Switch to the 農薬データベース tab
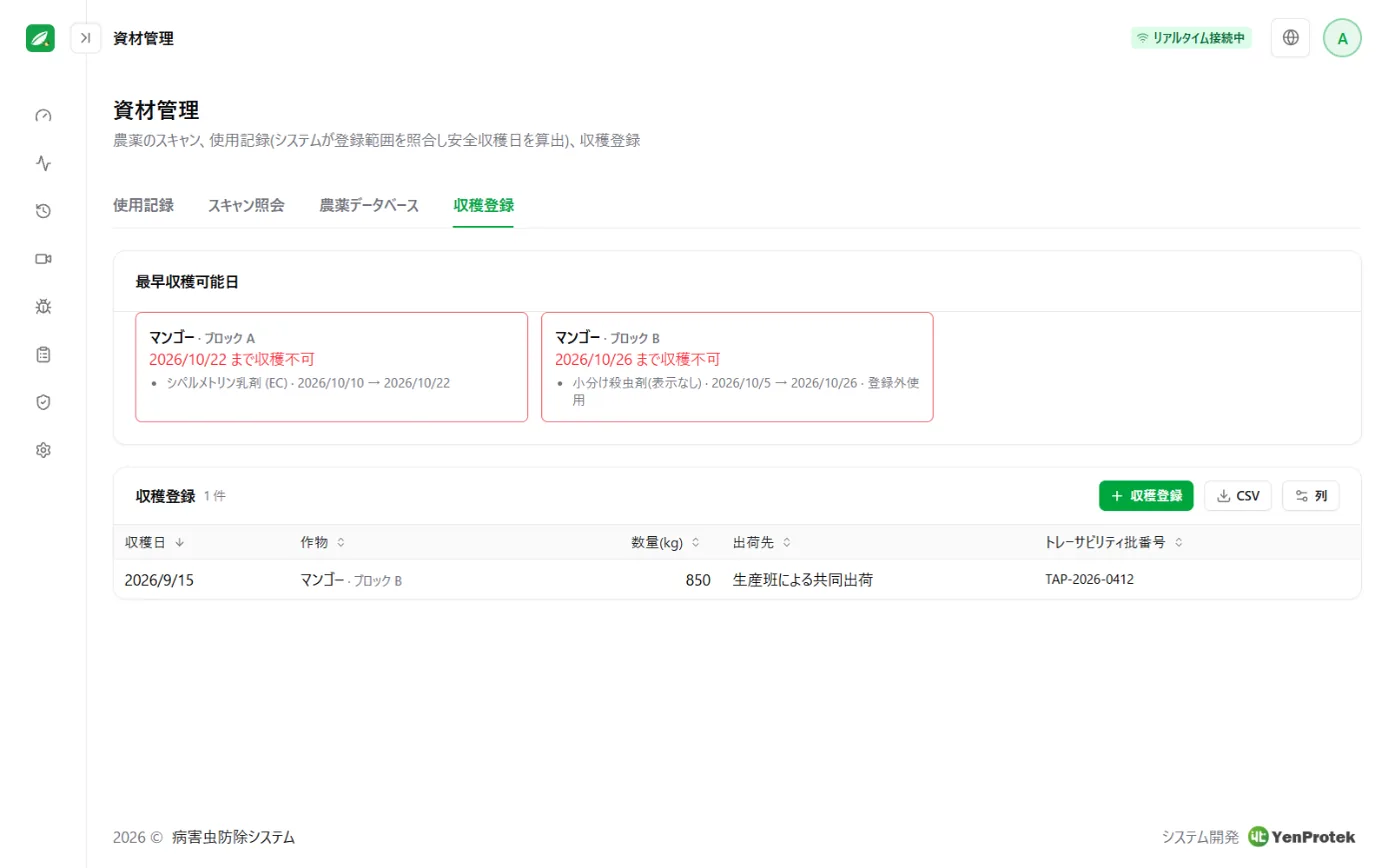 pos(369,205)
